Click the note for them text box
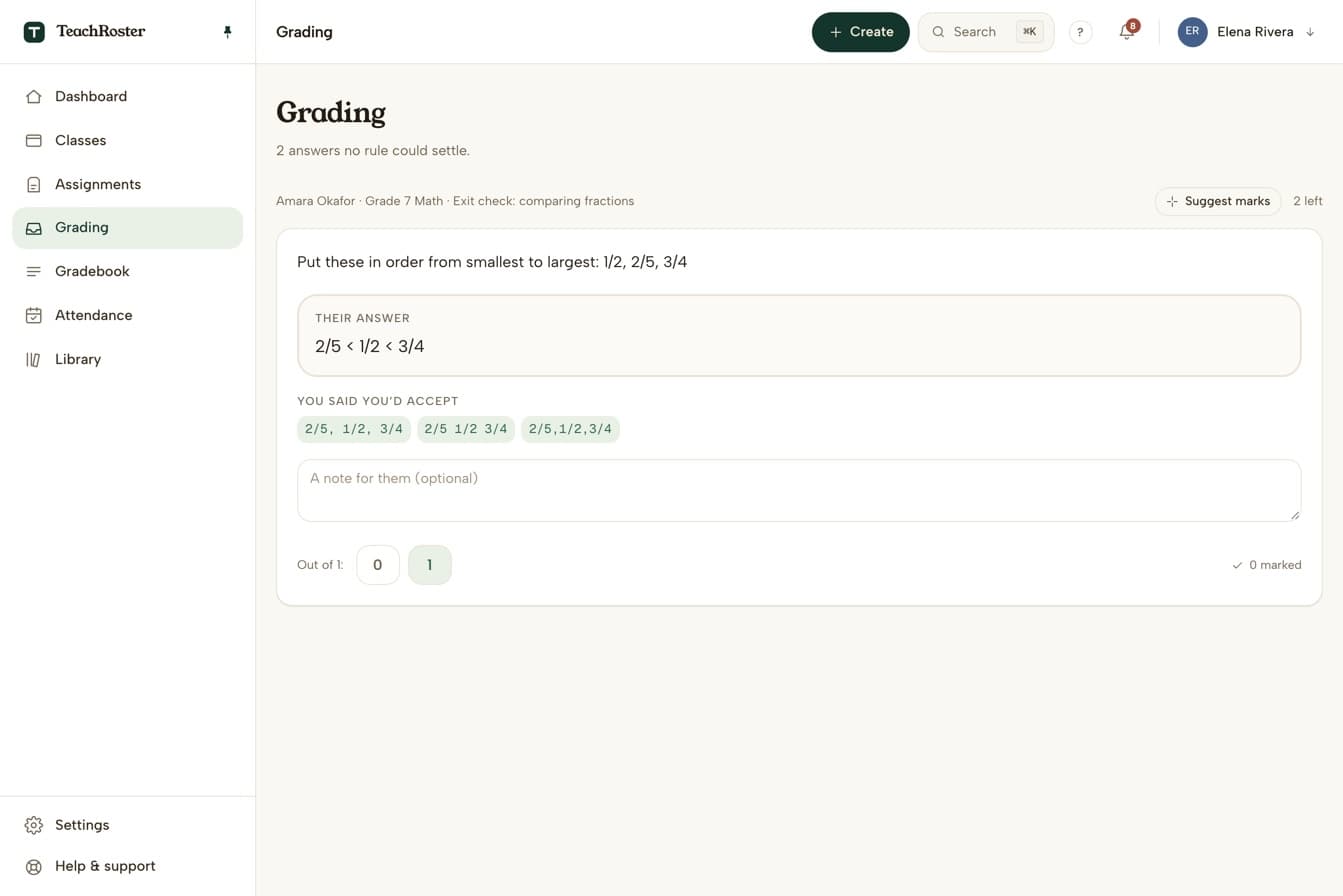Image resolution: width=1343 pixels, height=896 pixels. 799,491
